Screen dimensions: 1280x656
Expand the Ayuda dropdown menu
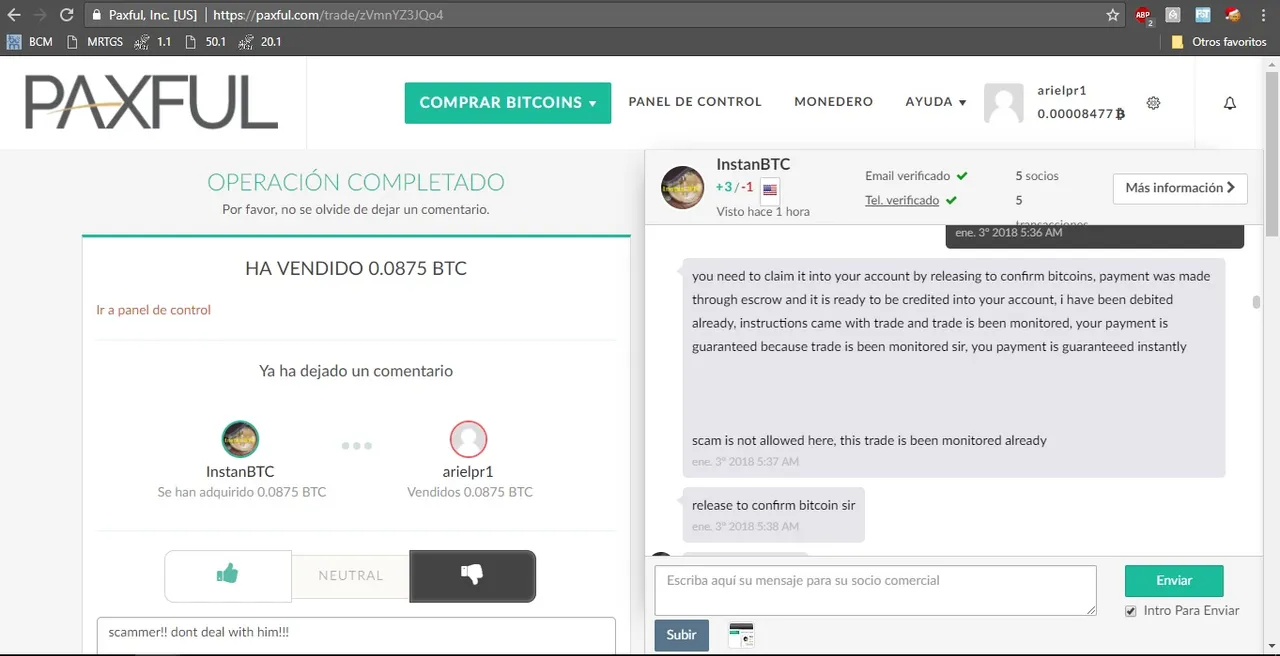tap(936, 102)
